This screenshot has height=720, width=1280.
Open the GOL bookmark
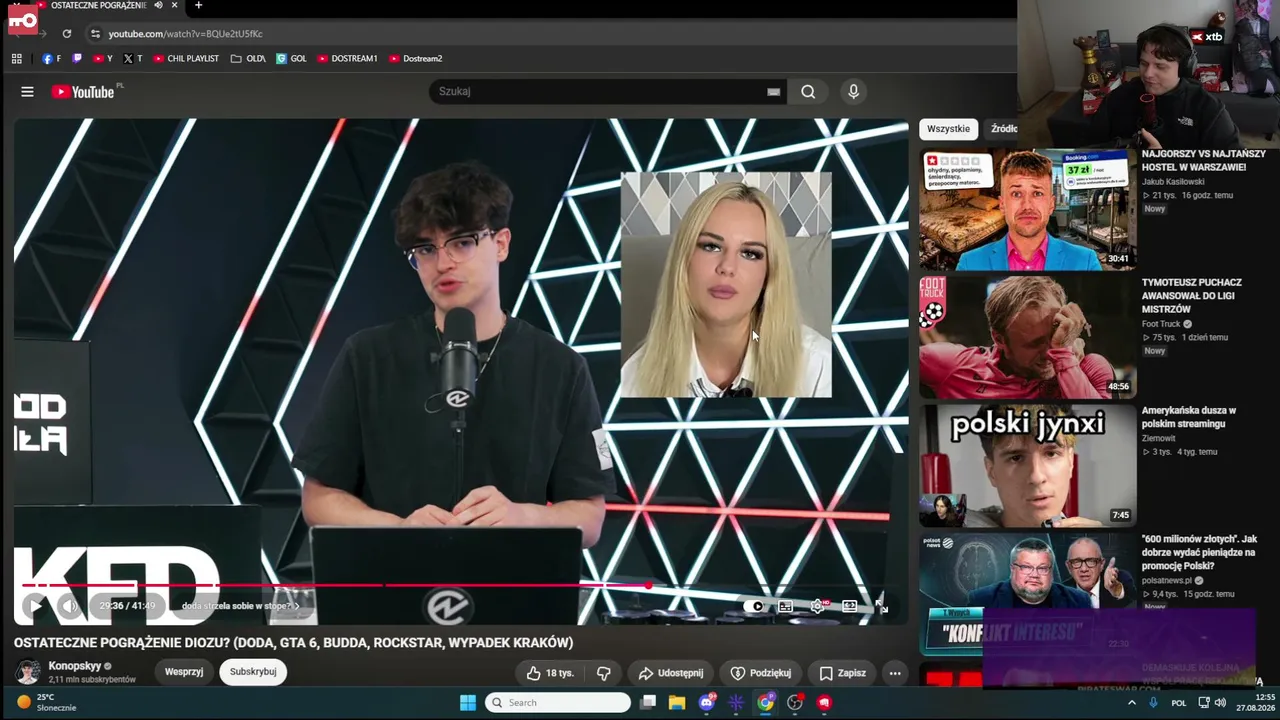pos(291,59)
